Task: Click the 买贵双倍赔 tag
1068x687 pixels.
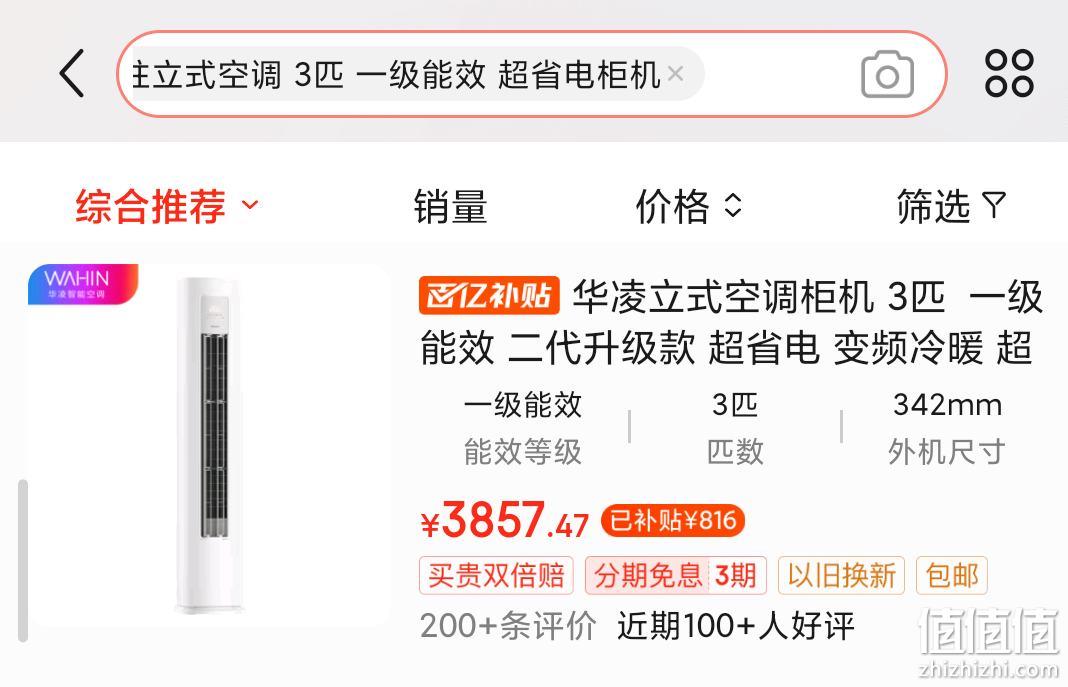Action: (x=496, y=575)
